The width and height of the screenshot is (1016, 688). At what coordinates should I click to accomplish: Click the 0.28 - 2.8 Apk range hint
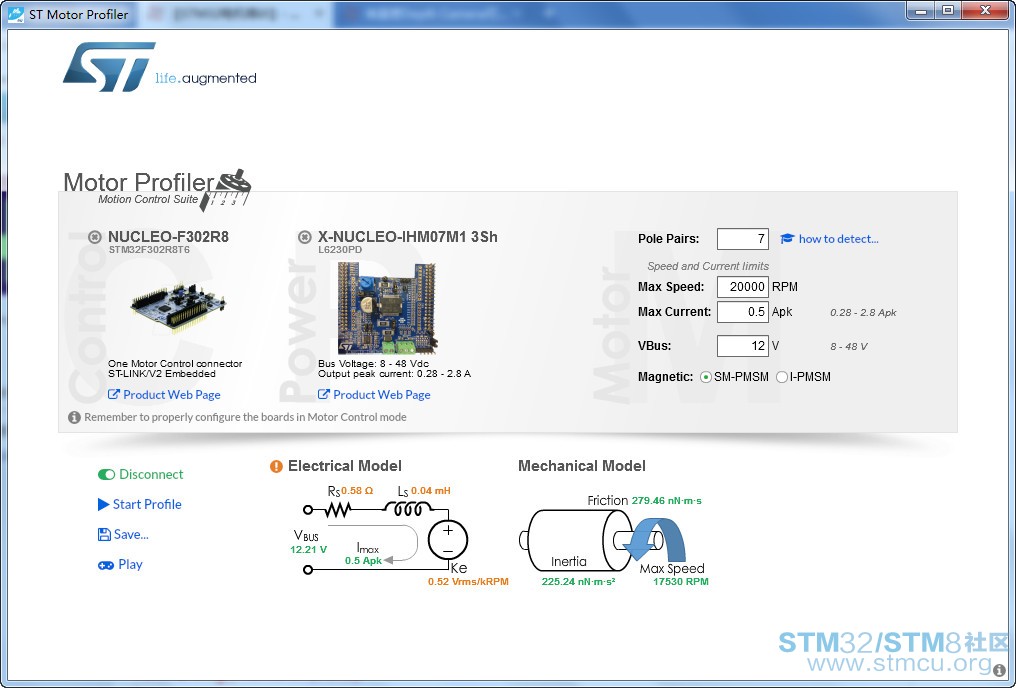click(x=863, y=312)
